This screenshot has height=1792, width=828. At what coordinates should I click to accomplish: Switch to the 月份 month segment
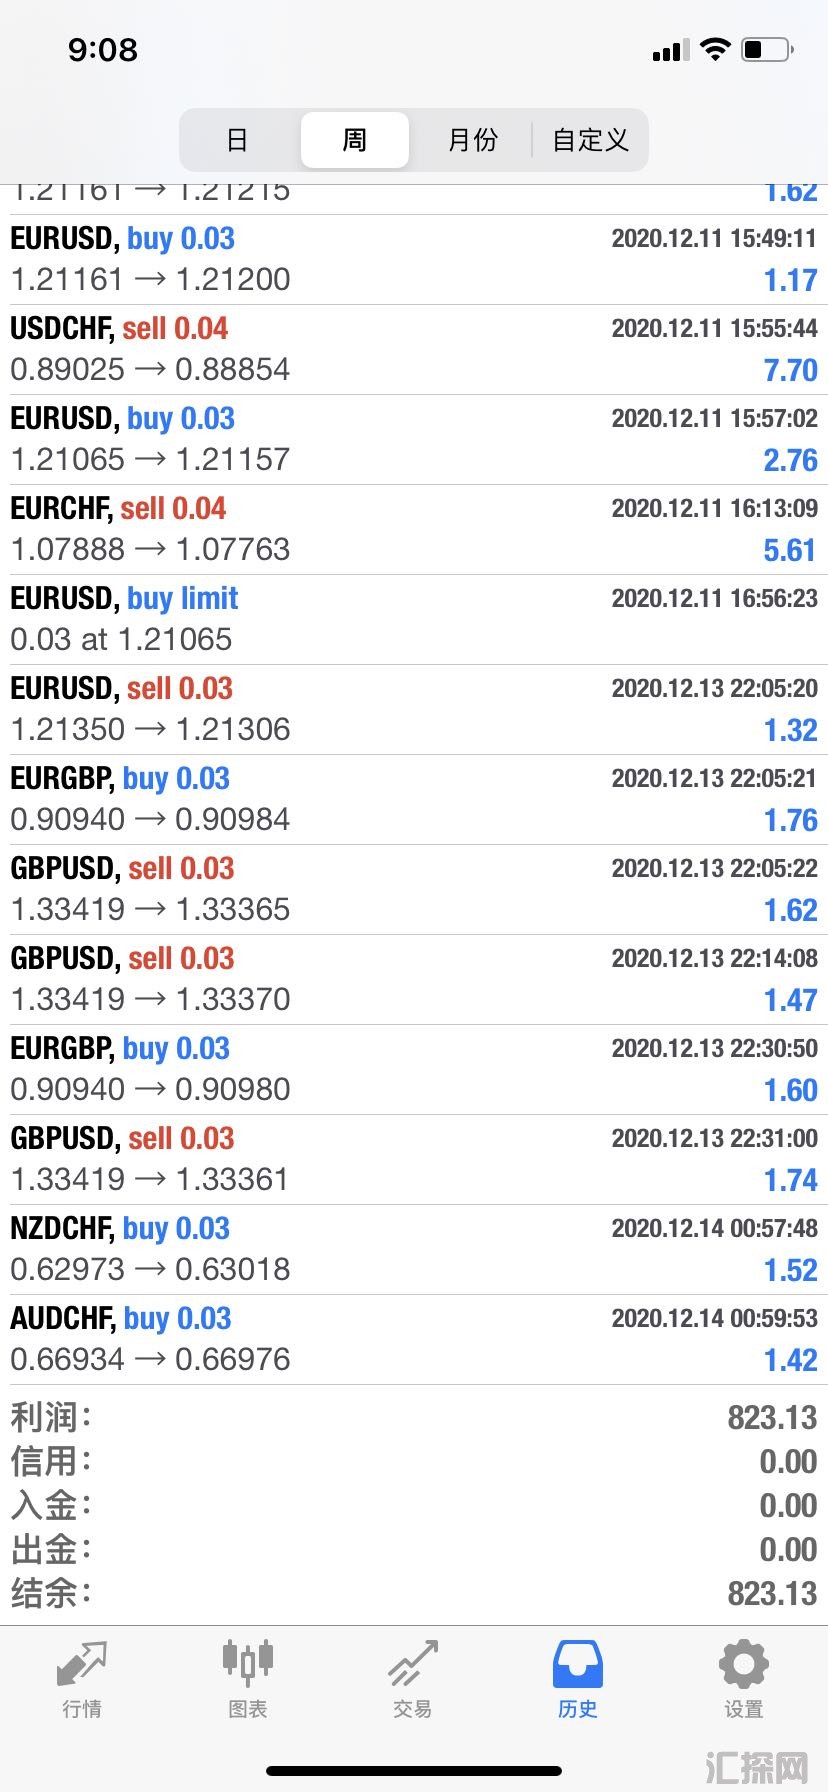coord(472,140)
